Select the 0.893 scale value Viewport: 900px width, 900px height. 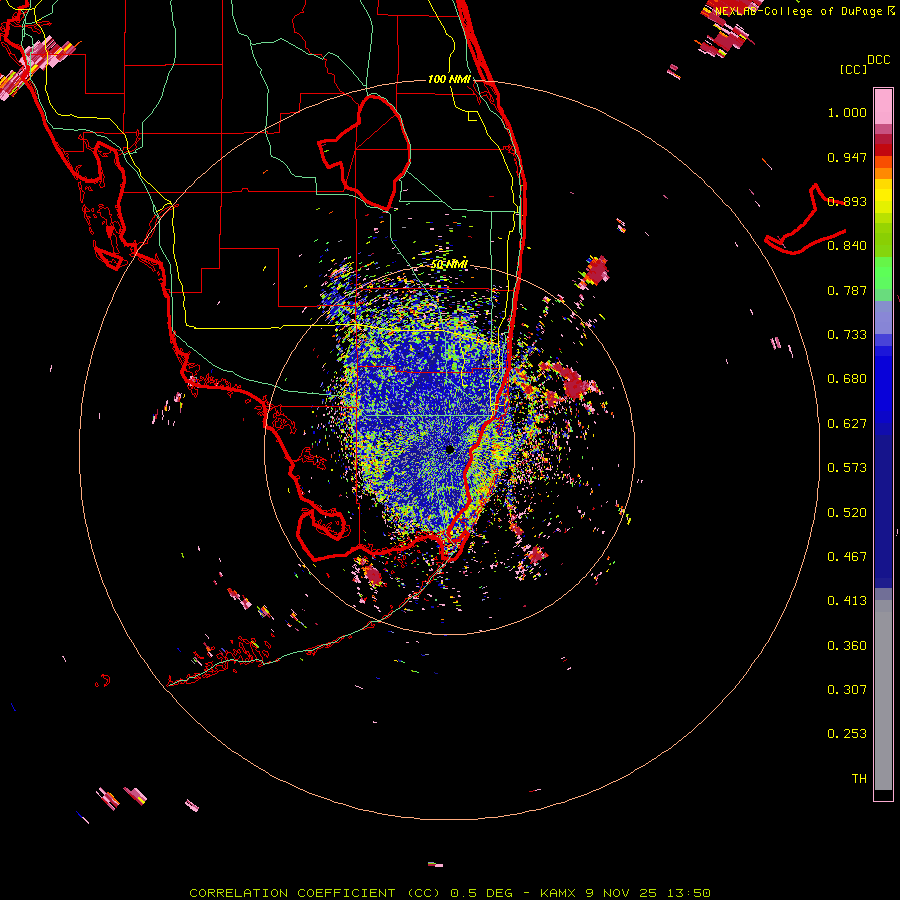(x=847, y=201)
